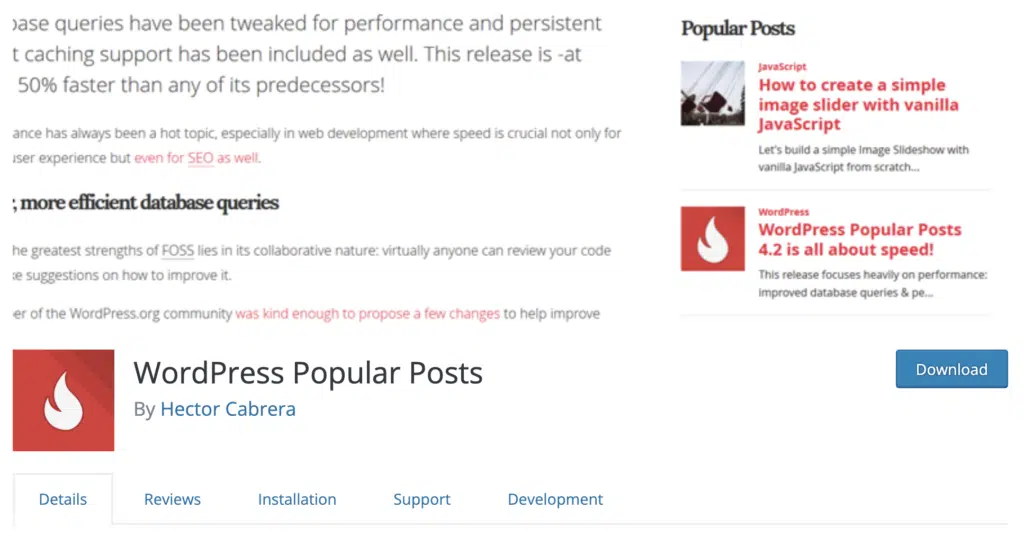Click the WordPress Popular Posts flame plugin icon
The width and height of the screenshot is (1024, 536).
(x=63, y=400)
